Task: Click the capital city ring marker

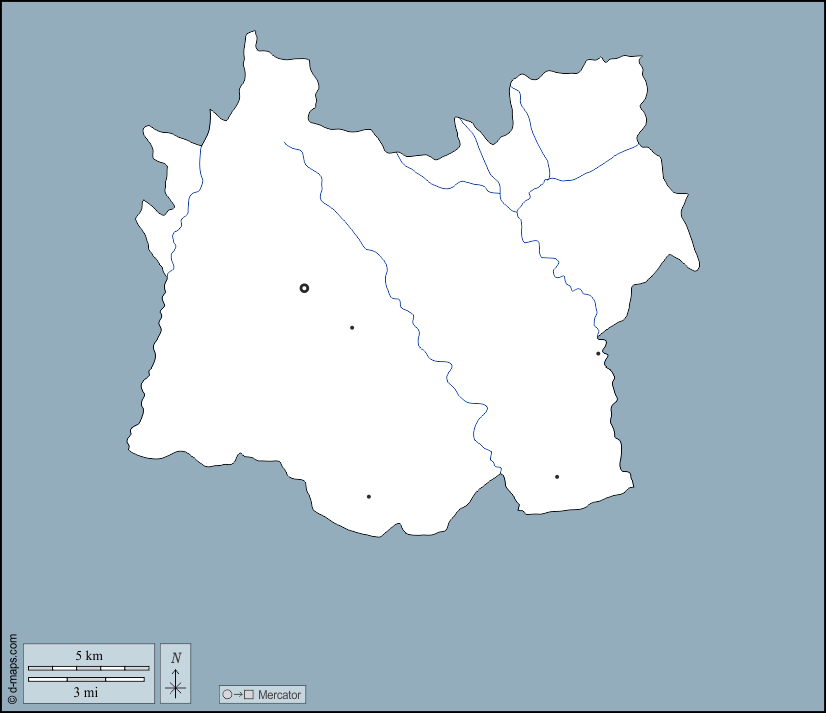Action: (x=304, y=288)
